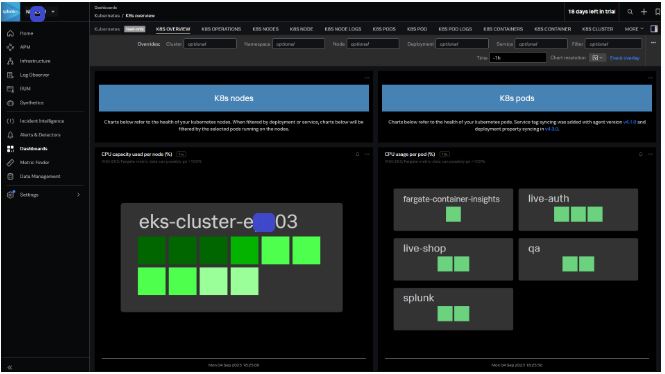Switch to the K8S CONTAINERS tab

503,29
